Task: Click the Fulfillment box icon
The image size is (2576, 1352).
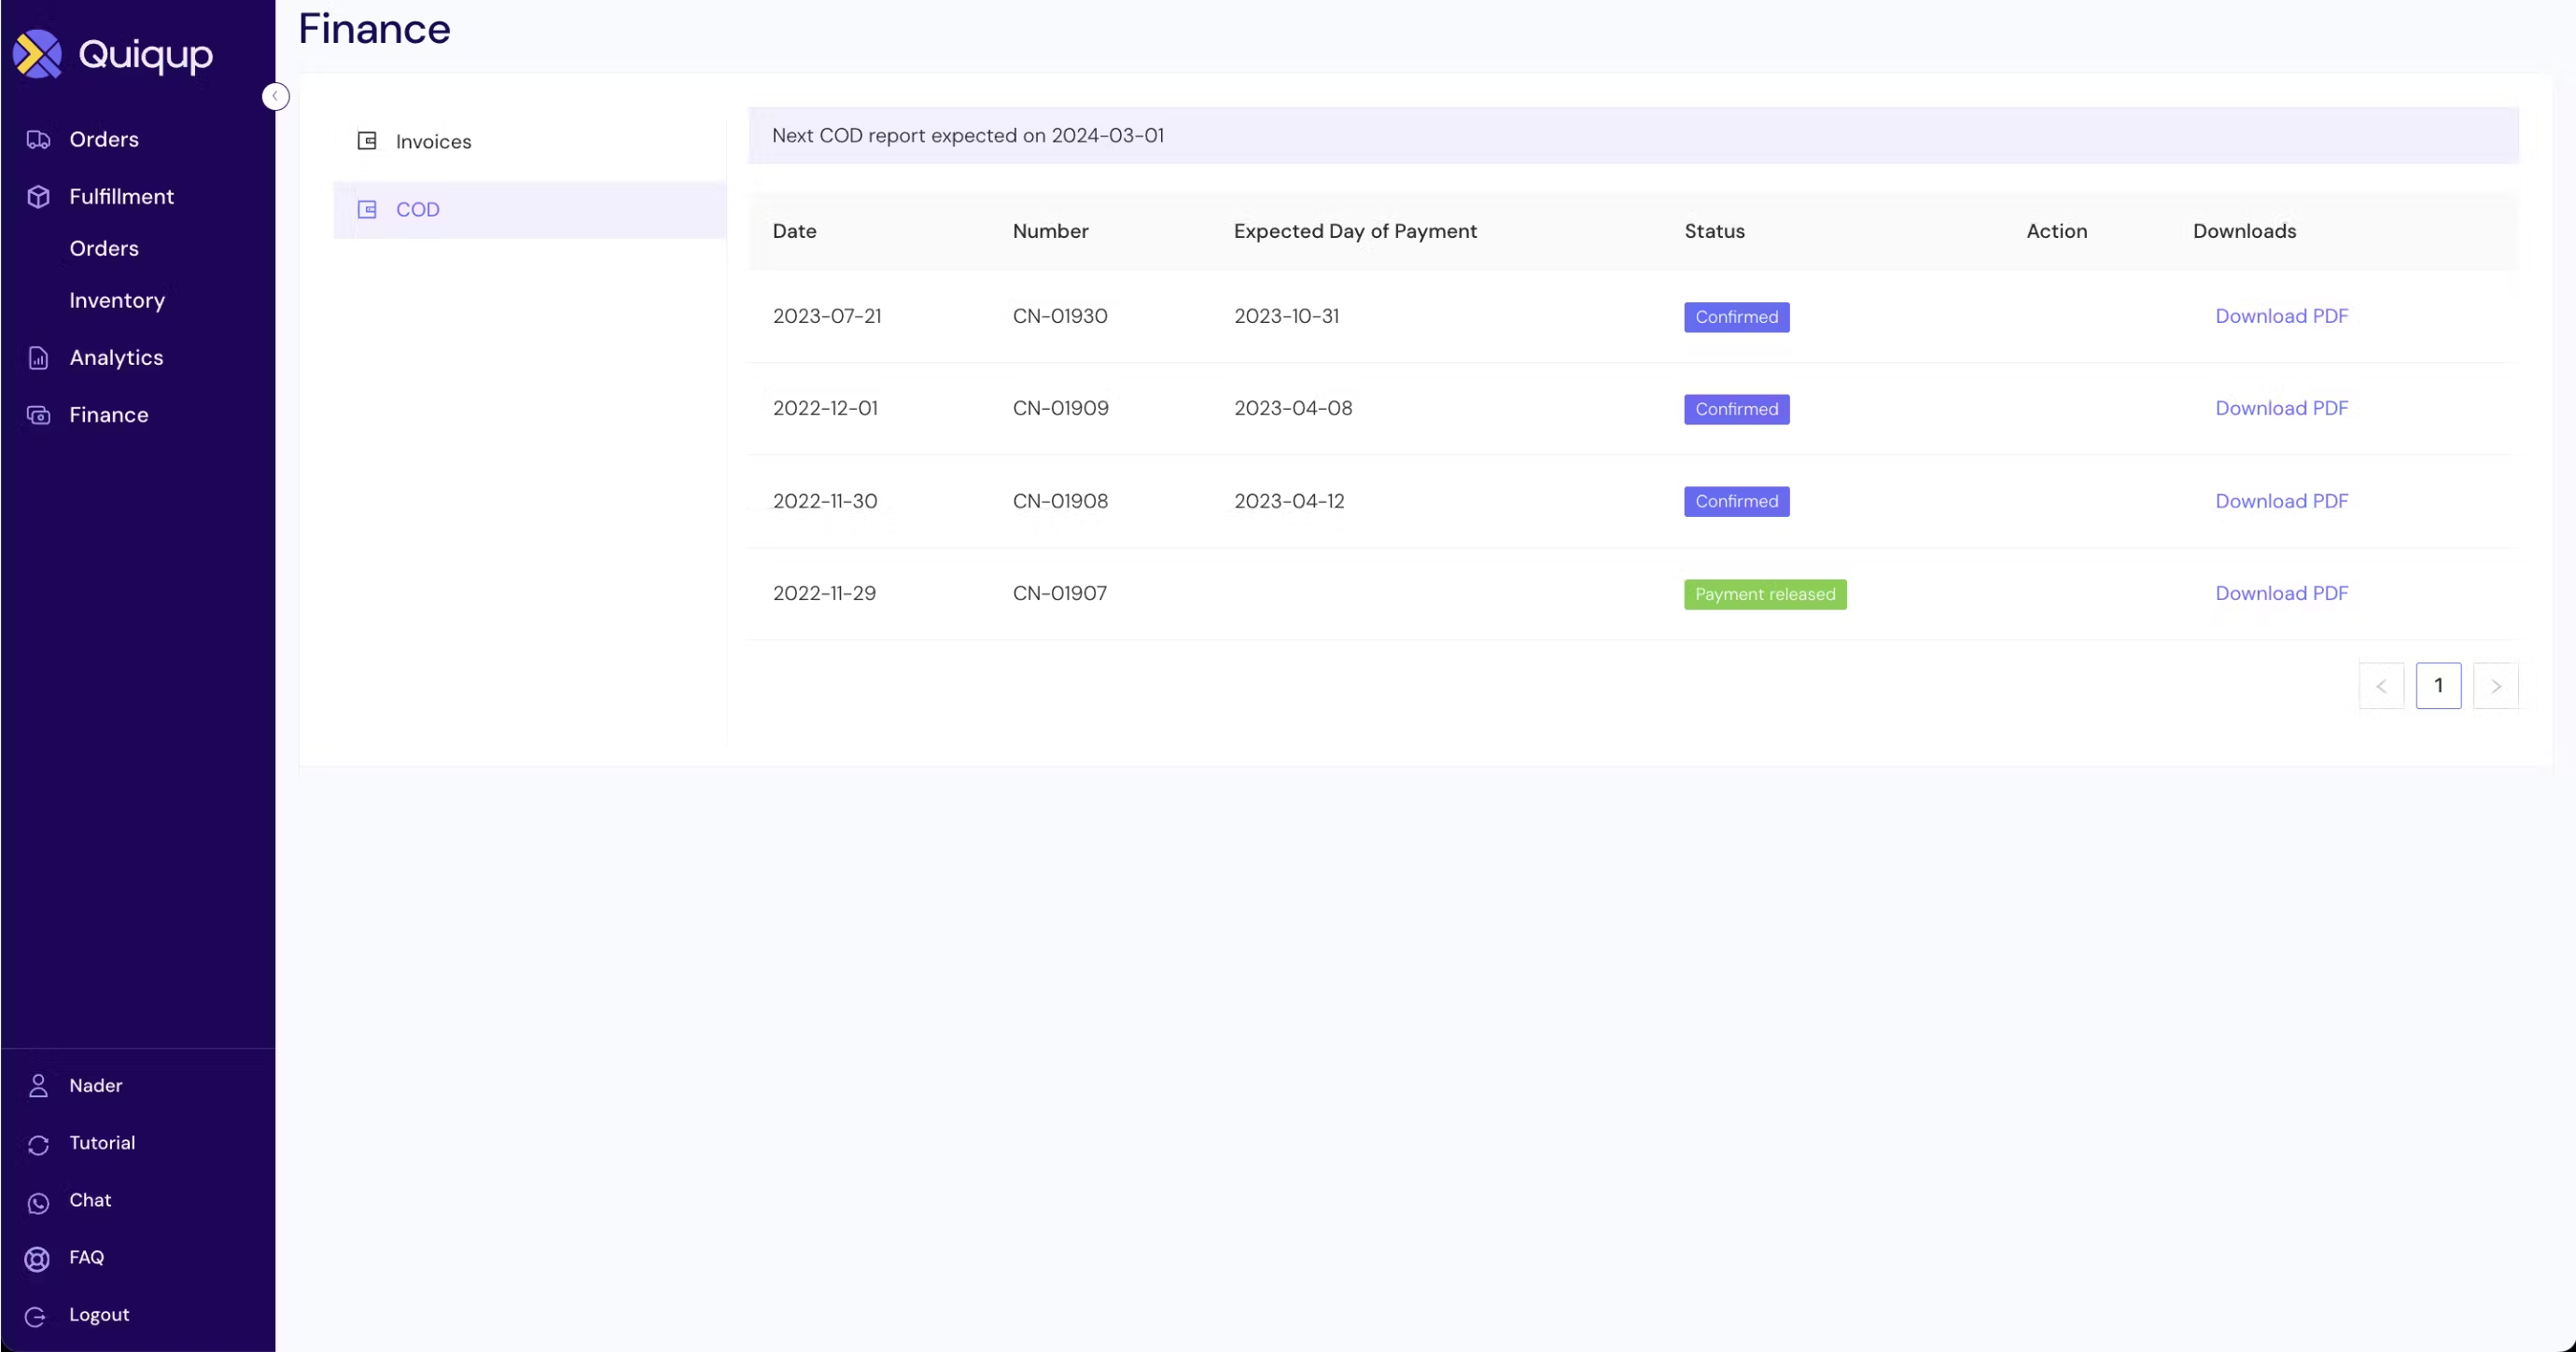Action: [x=38, y=197]
